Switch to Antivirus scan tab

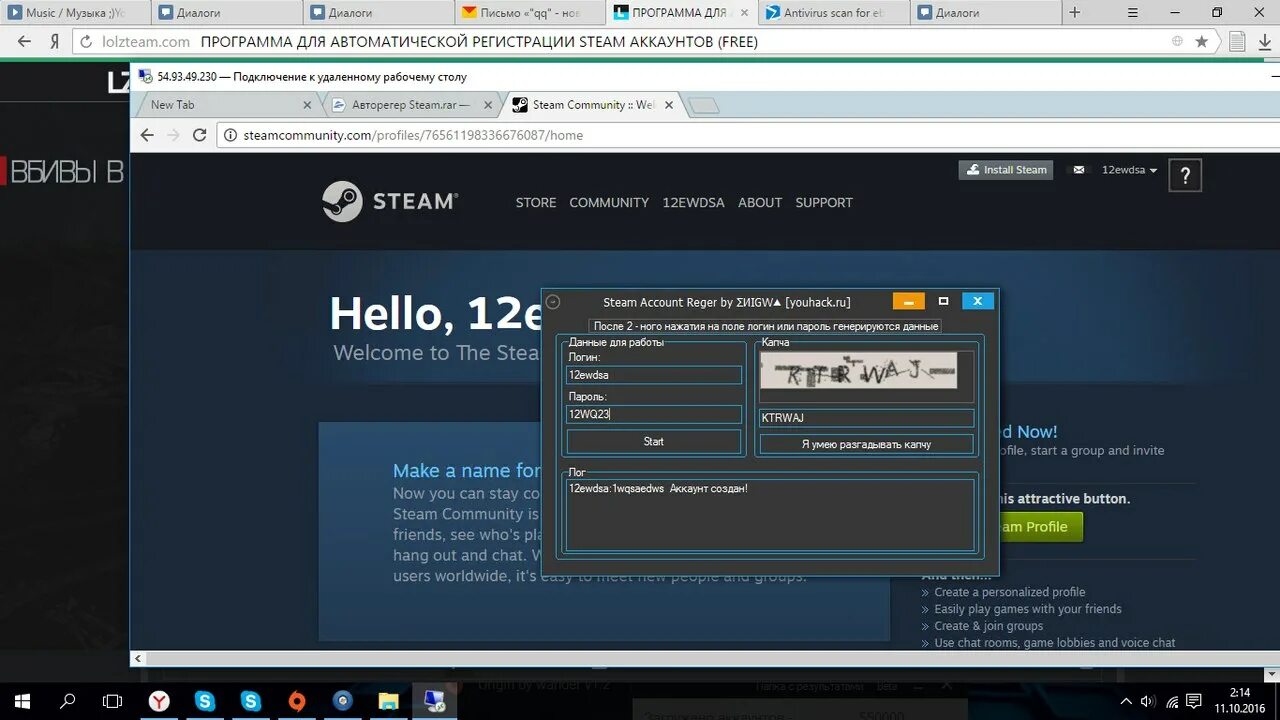tap(833, 13)
